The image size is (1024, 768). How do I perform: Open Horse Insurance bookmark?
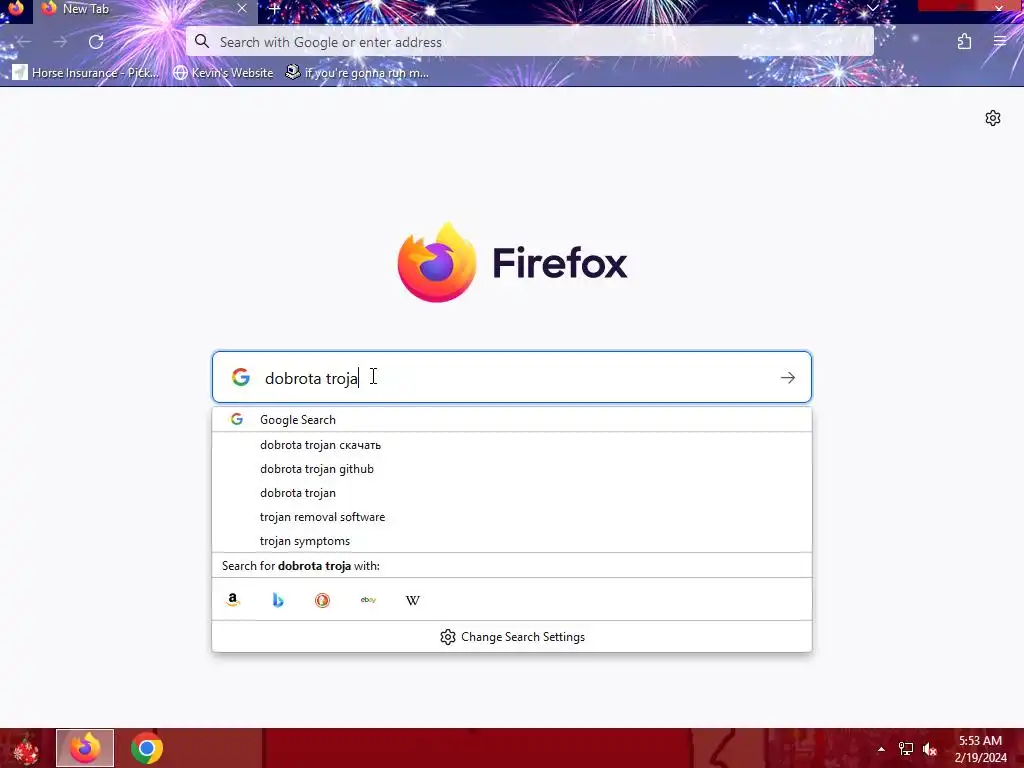(x=86, y=72)
